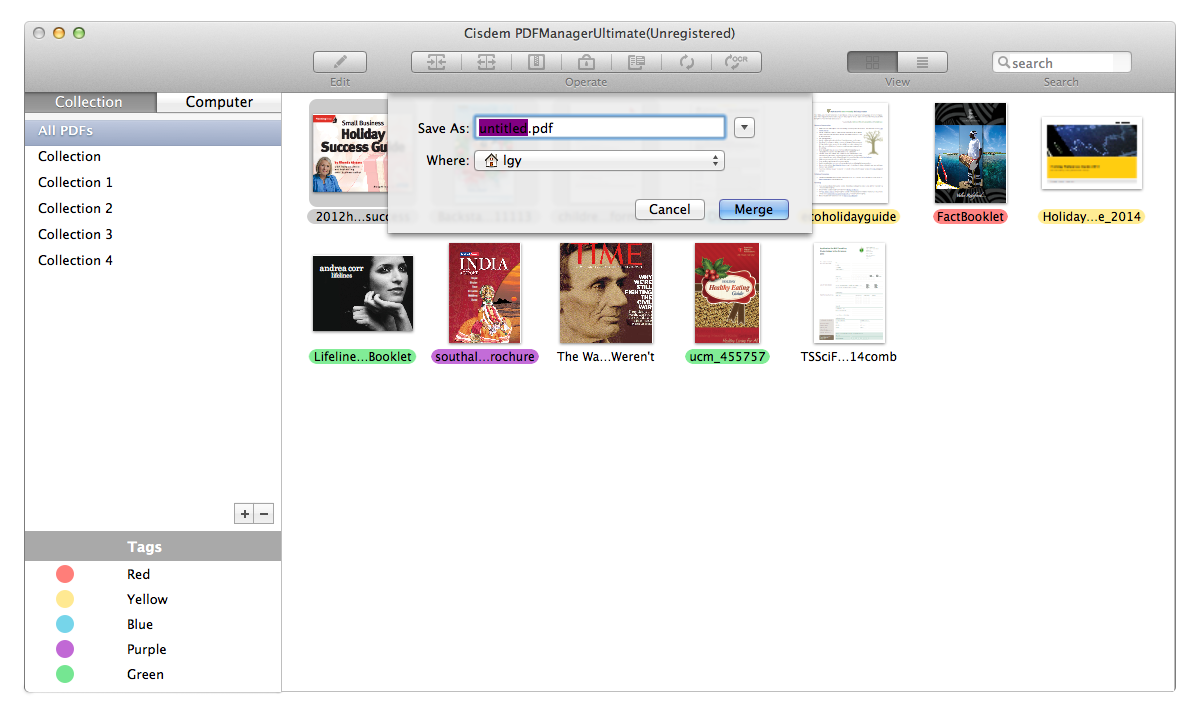Click the Blue tag label text
Screen dimensions: 1200x714
(140, 624)
